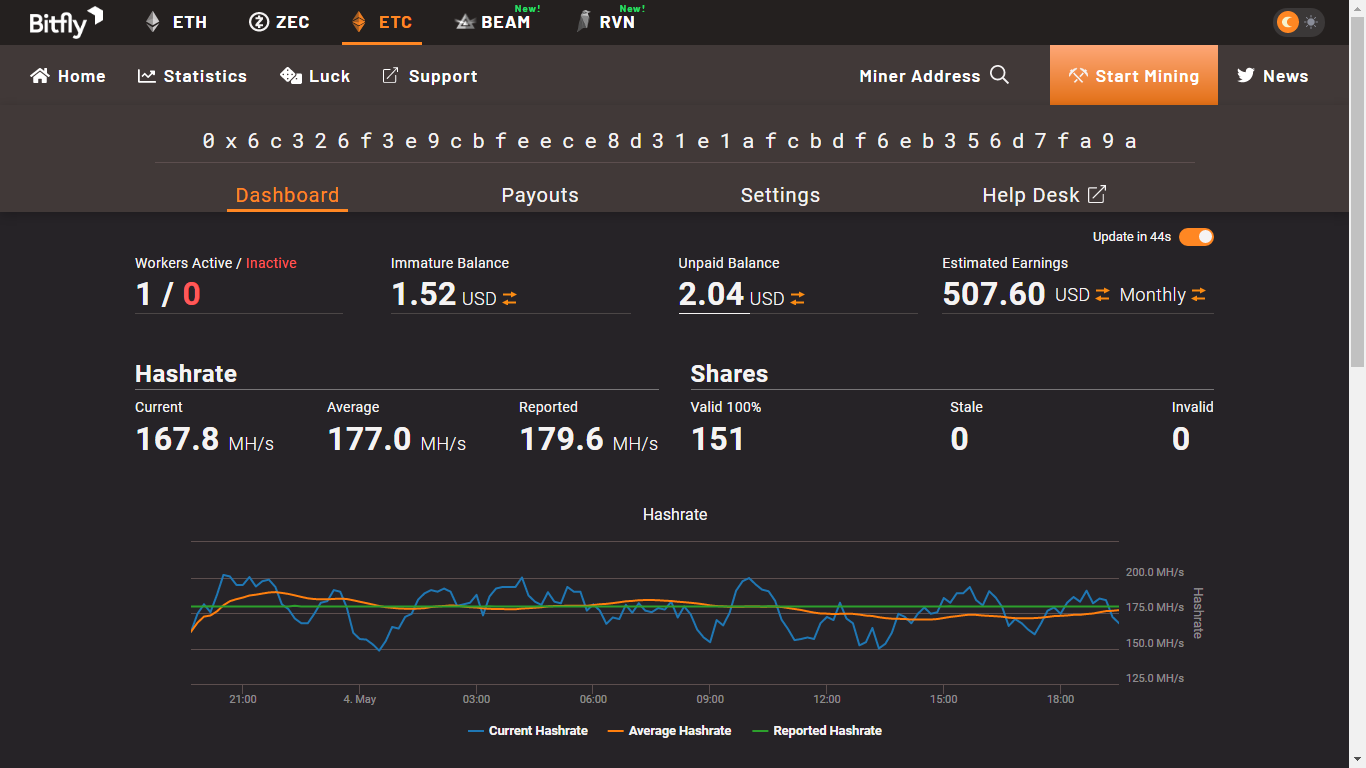Click the Hashrate chart title
Screen dimensions: 1366x768
pyautogui.click(x=675, y=514)
